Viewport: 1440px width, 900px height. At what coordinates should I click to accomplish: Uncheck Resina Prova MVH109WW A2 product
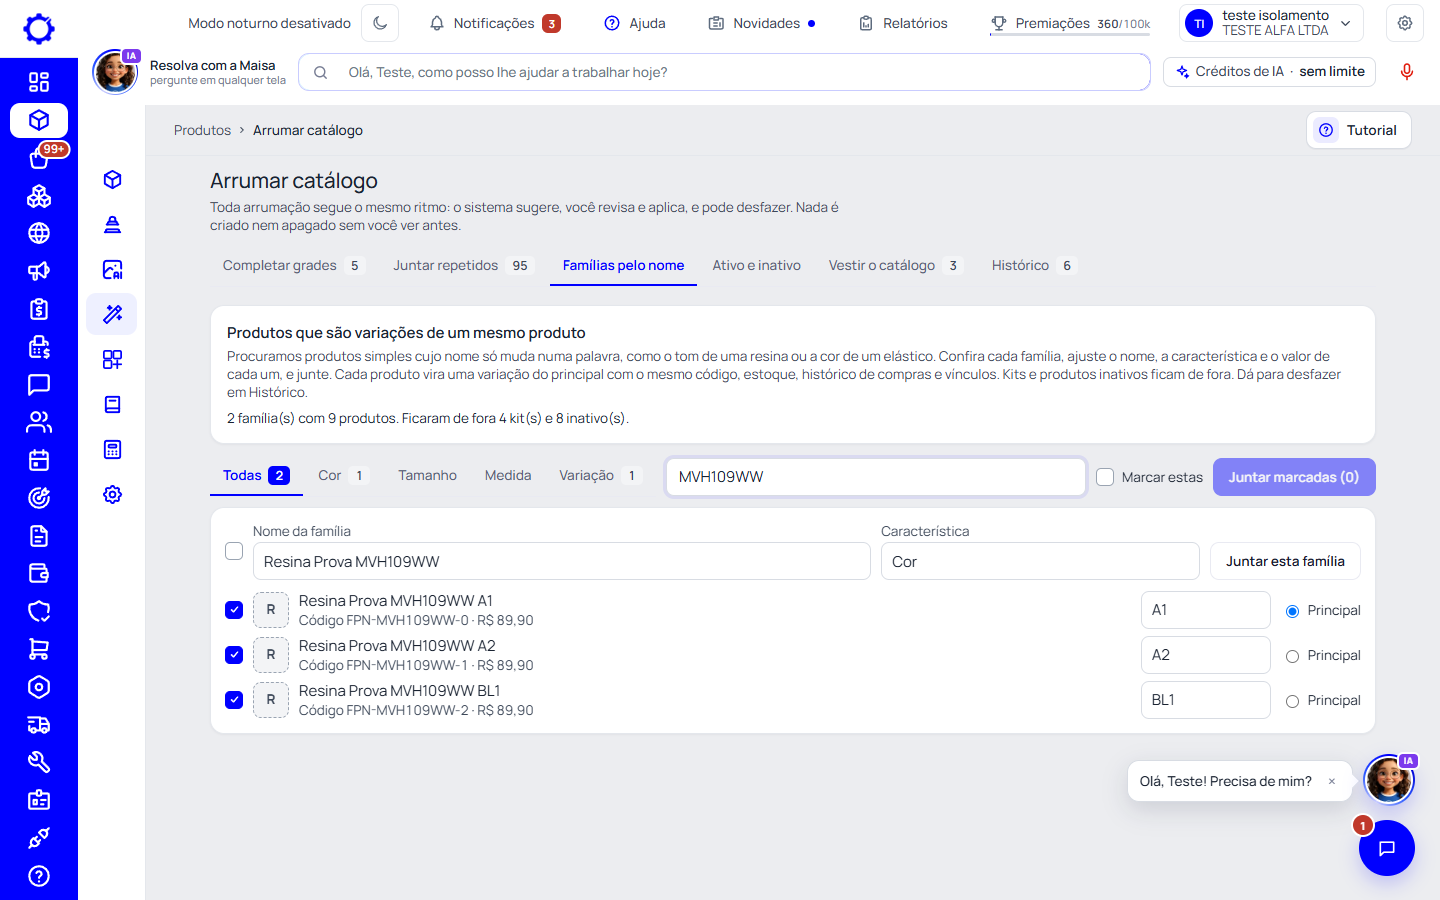click(x=234, y=654)
